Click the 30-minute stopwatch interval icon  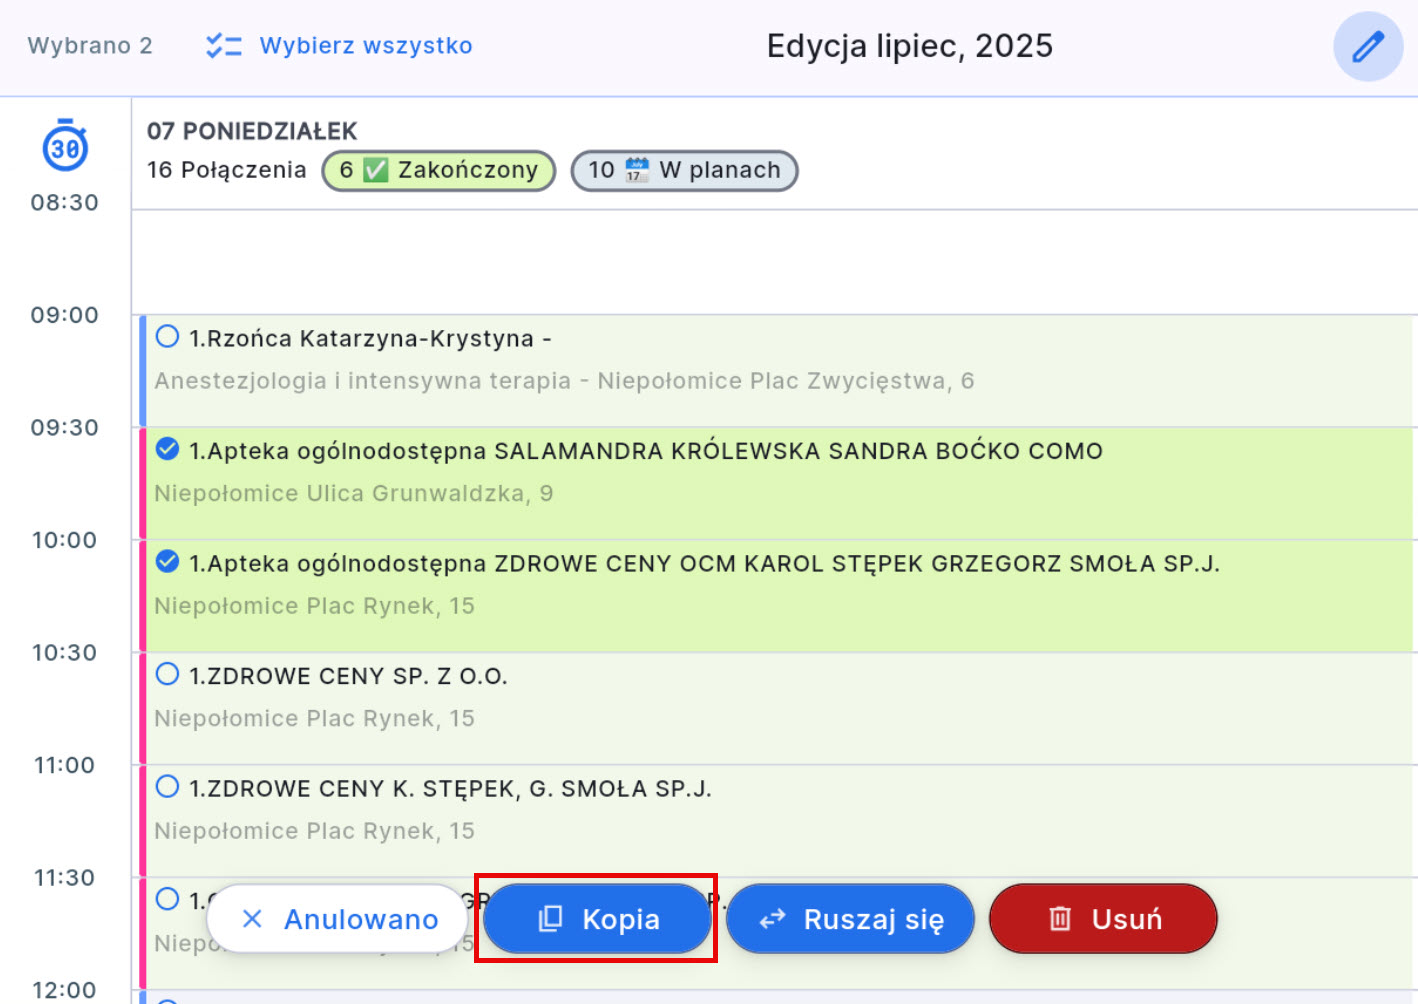(65, 147)
